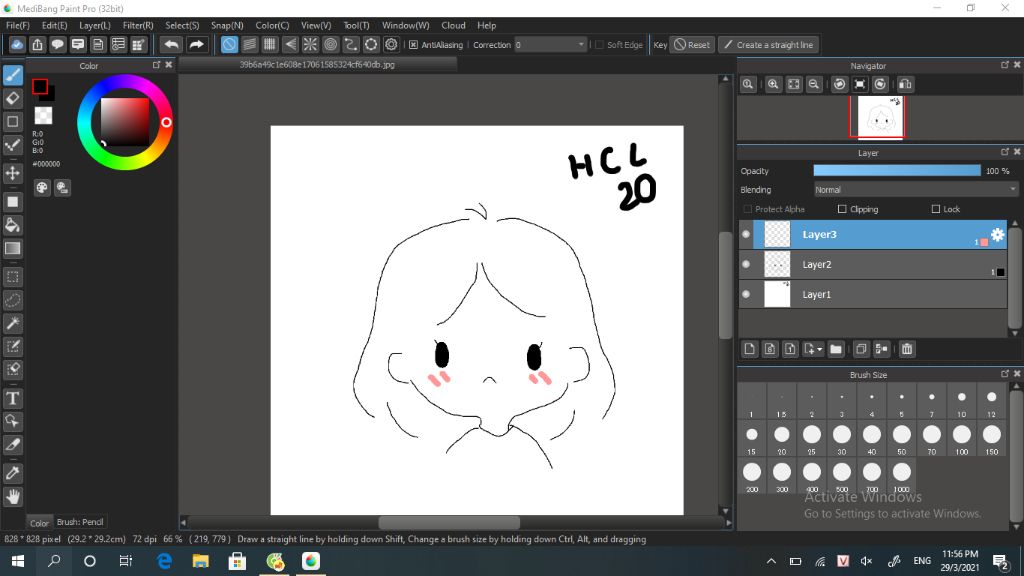Select brush size 10
1024x576 pixels.
coord(961,402)
